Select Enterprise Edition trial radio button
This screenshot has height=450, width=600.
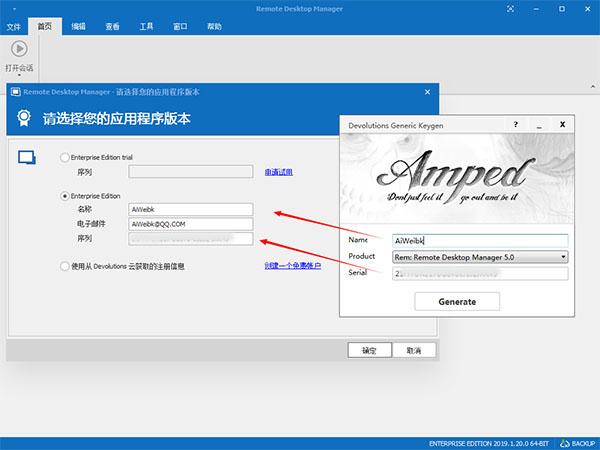[64, 157]
